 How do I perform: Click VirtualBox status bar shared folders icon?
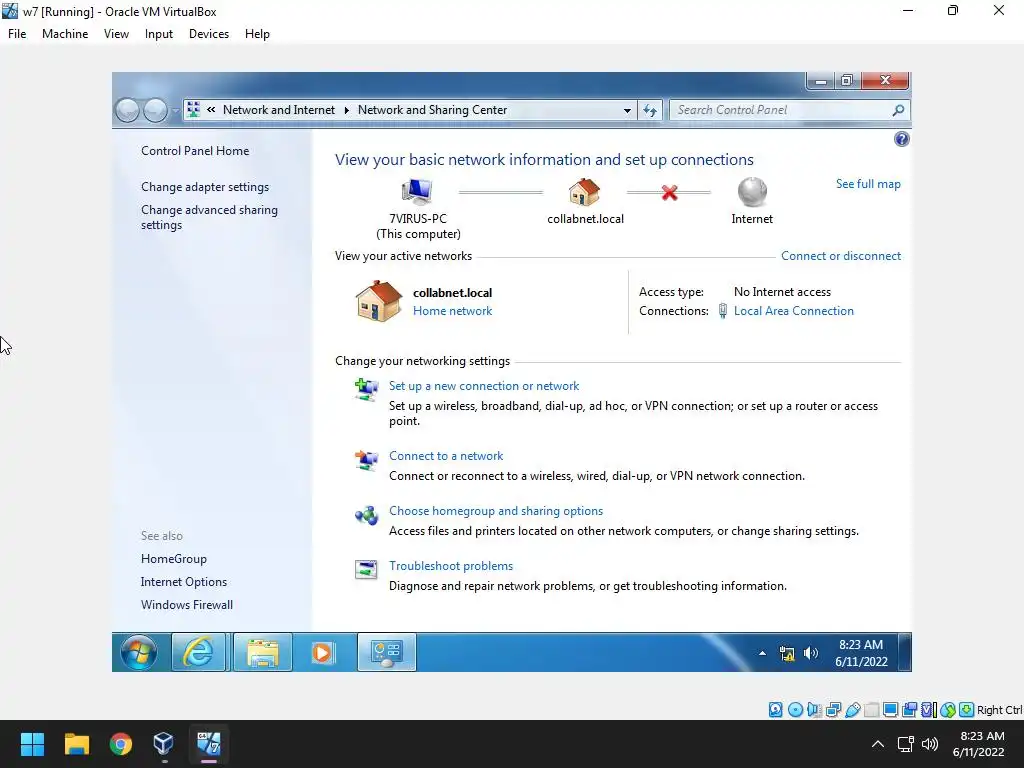(x=871, y=710)
